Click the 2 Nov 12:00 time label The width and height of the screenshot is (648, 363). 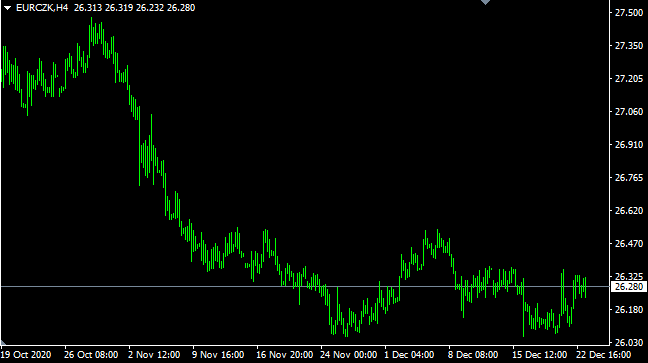point(154,355)
